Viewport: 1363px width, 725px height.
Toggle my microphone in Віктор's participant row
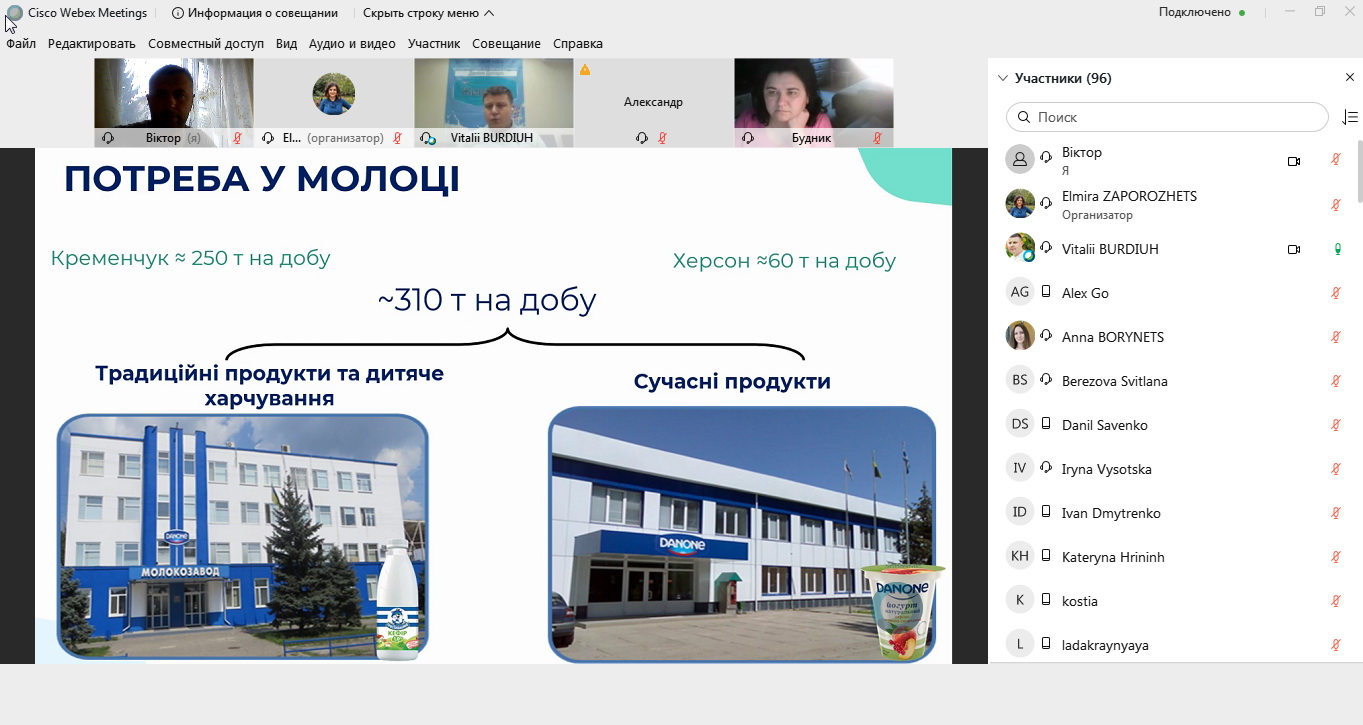1336,161
